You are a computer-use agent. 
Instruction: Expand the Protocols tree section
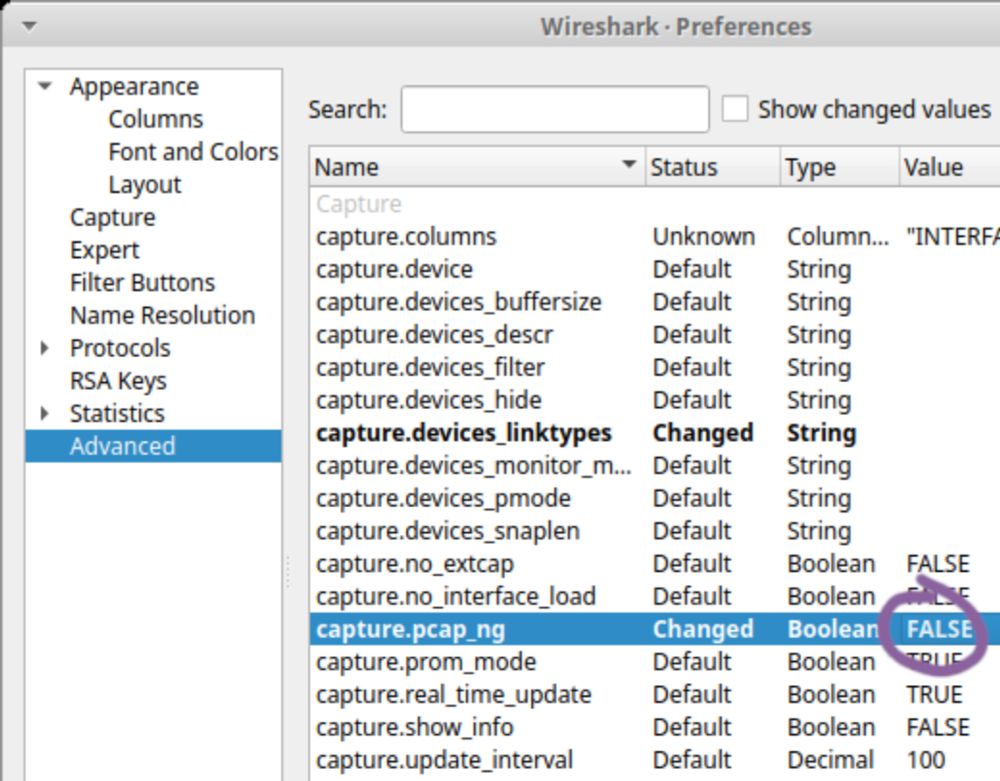click(45, 348)
